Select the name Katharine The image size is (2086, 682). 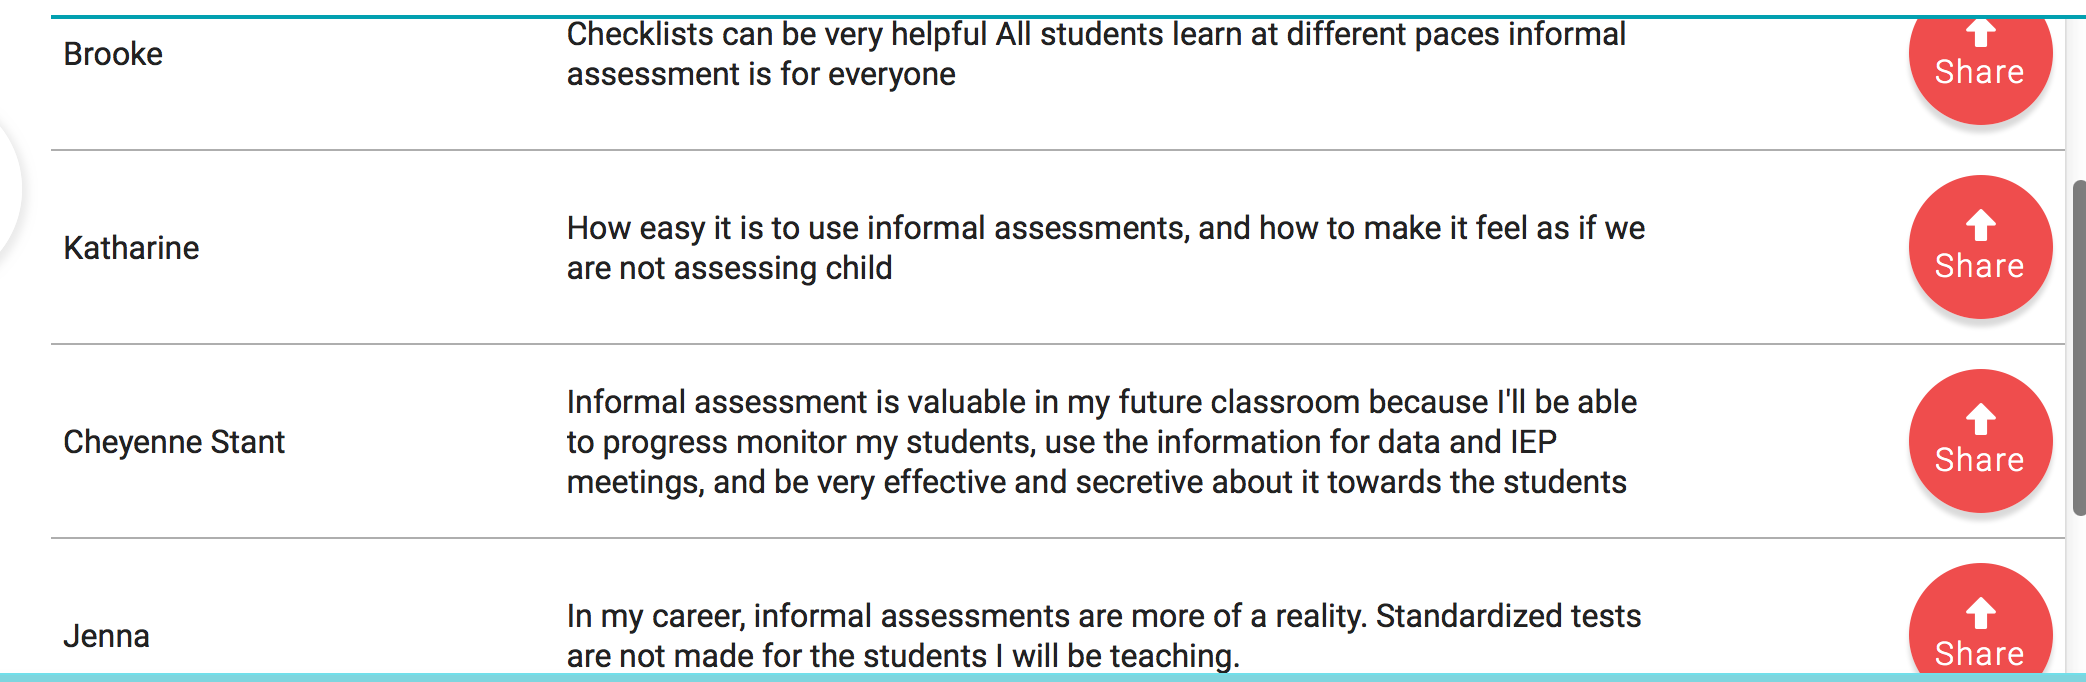(x=131, y=248)
